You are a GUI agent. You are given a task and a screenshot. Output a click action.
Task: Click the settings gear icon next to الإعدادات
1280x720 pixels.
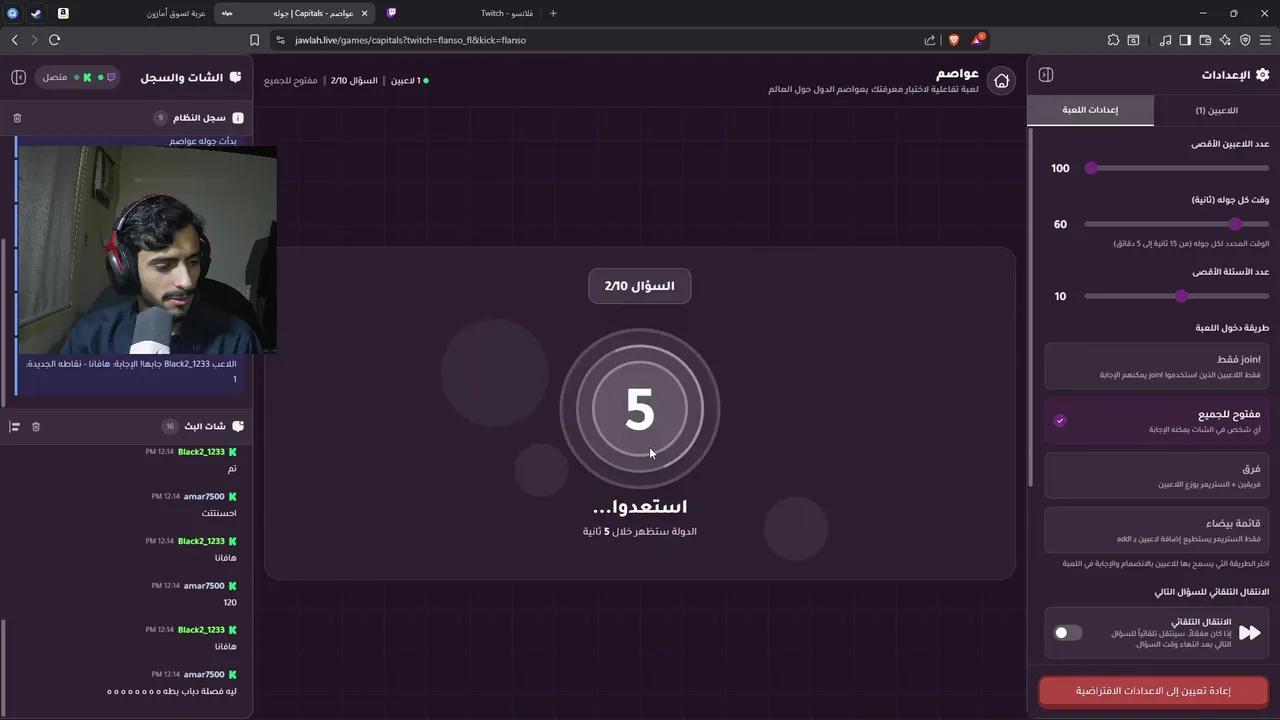click(1262, 75)
